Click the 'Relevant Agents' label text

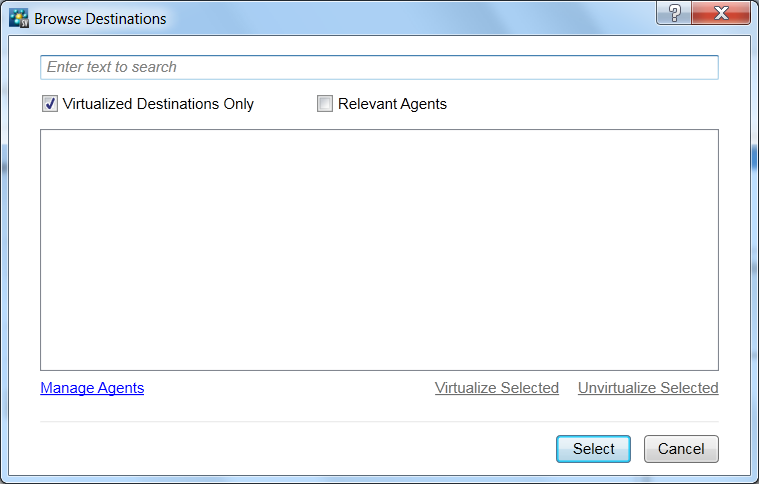pos(392,104)
